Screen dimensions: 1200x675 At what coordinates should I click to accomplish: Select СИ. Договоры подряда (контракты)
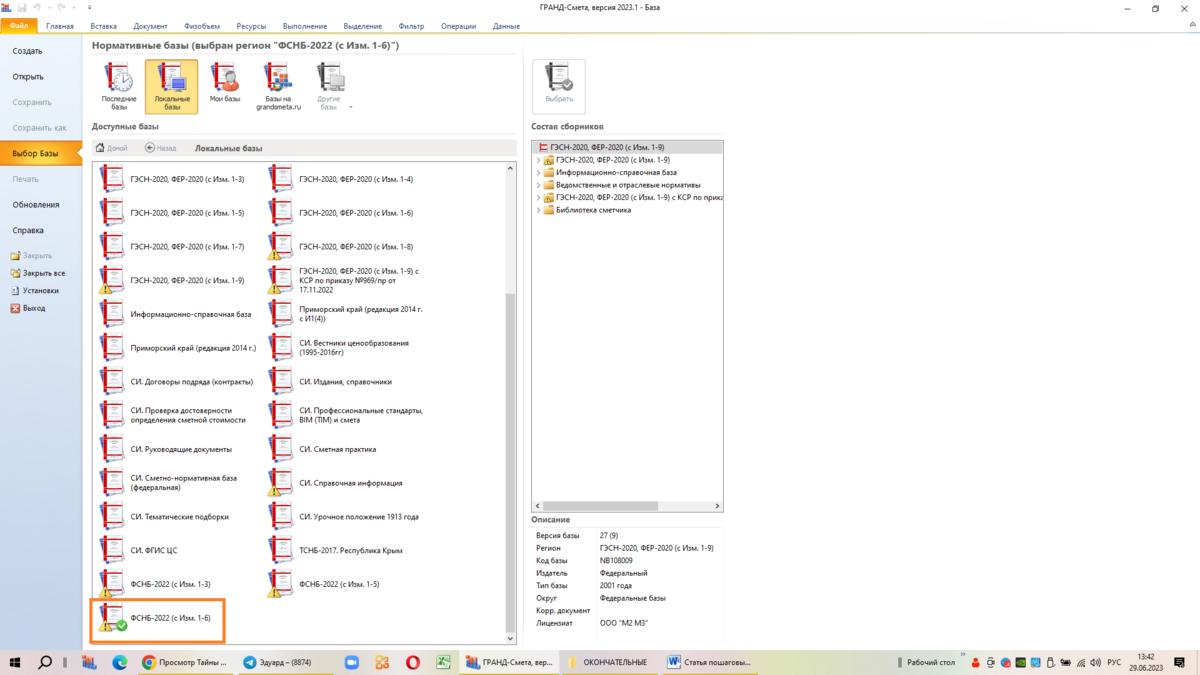176,382
